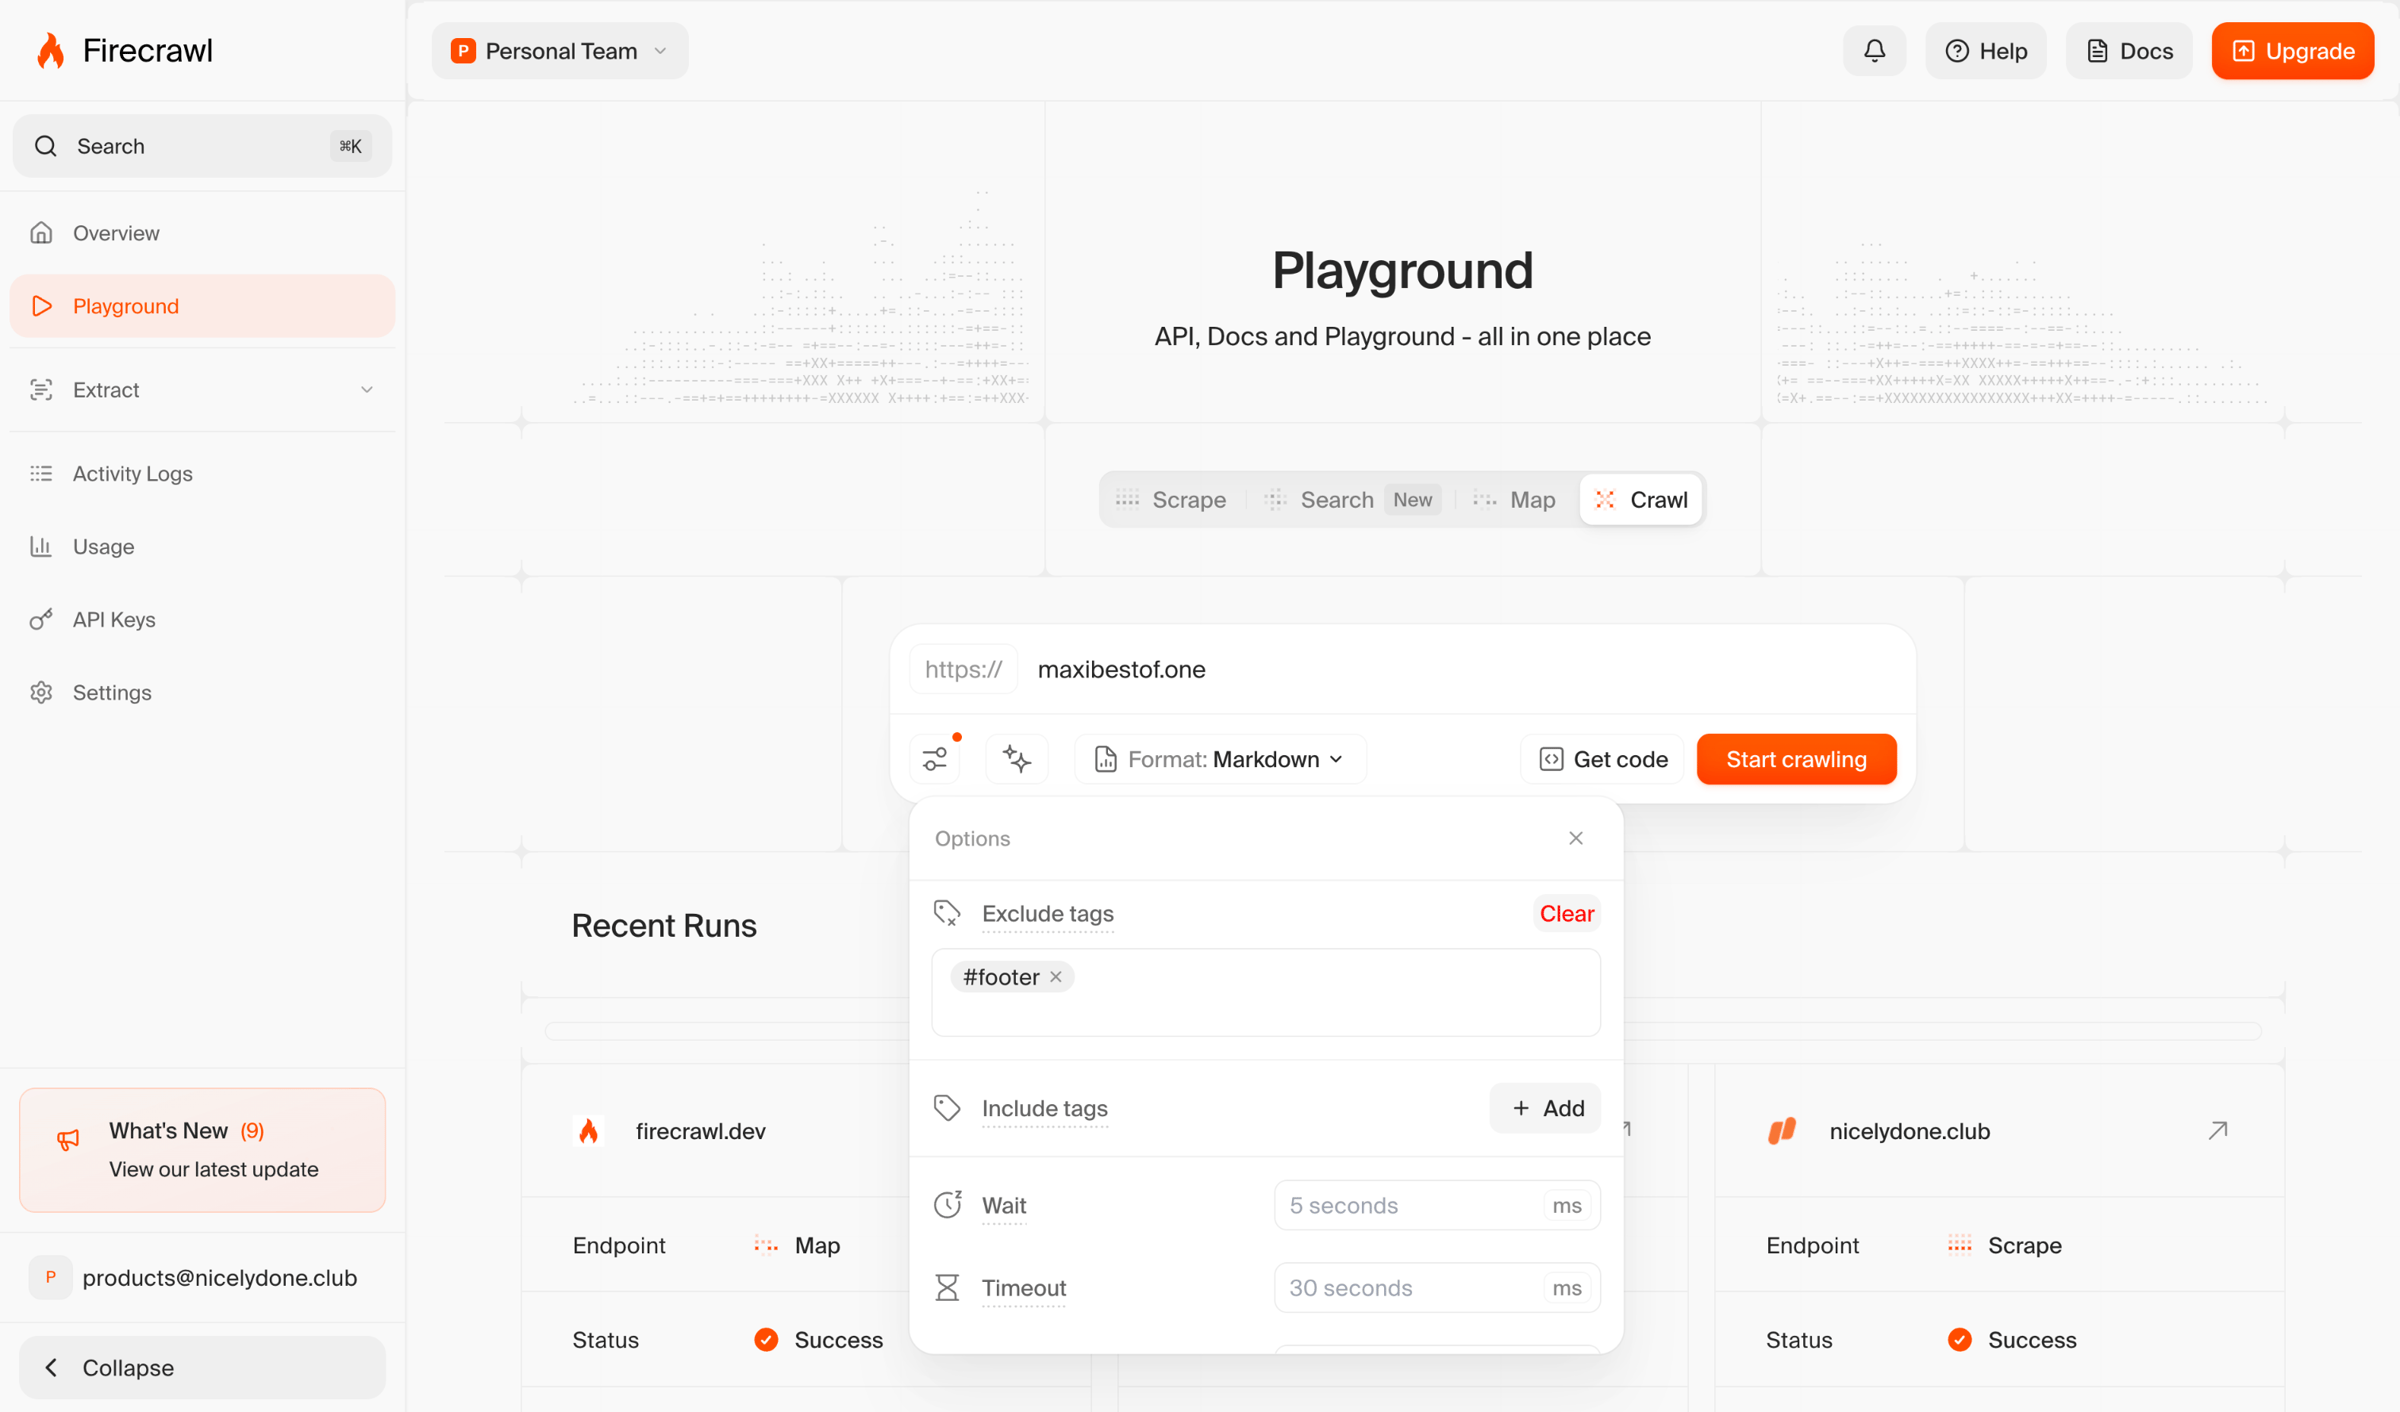Switch to the Map tab
This screenshot has height=1412, width=2400.
(1515, 500)
